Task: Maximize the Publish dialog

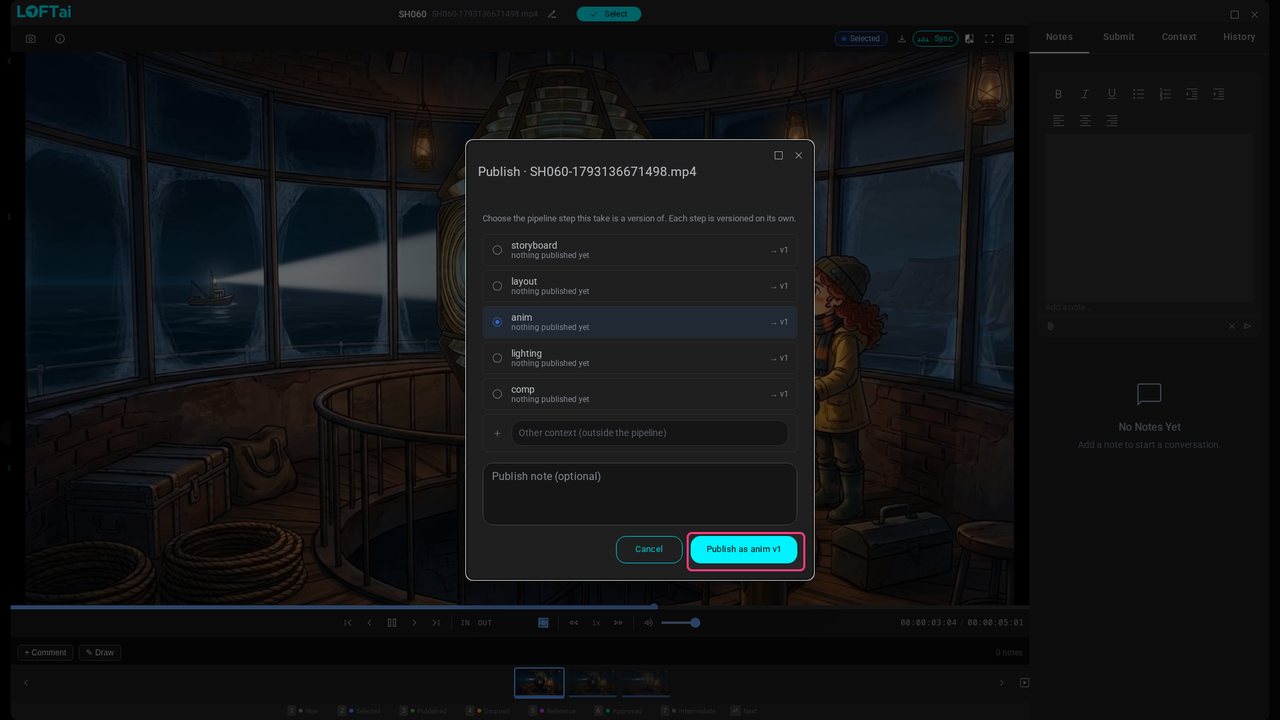Action: pos(779,155)
